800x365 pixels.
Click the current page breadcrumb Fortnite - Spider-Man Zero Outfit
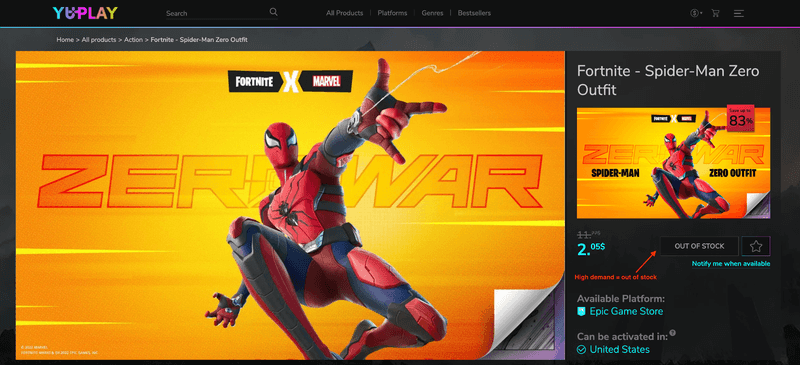(x=199, y=39)
